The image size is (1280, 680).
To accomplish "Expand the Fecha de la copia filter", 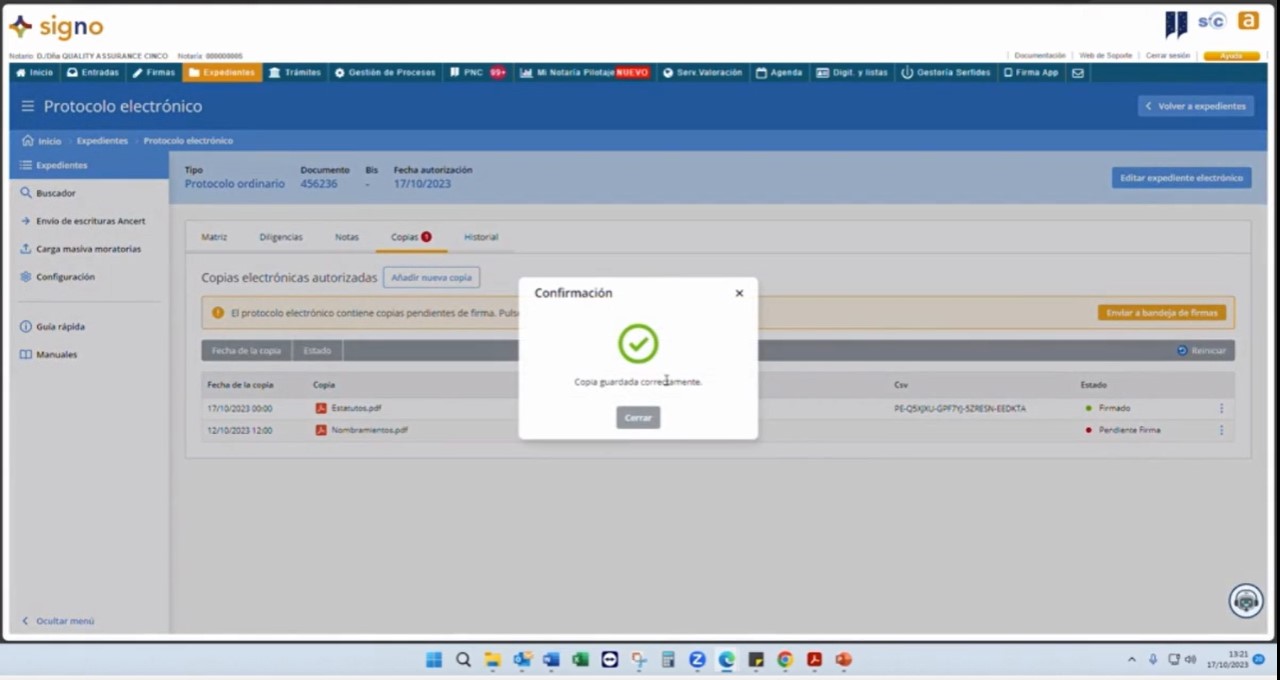I will pos(246,351).
